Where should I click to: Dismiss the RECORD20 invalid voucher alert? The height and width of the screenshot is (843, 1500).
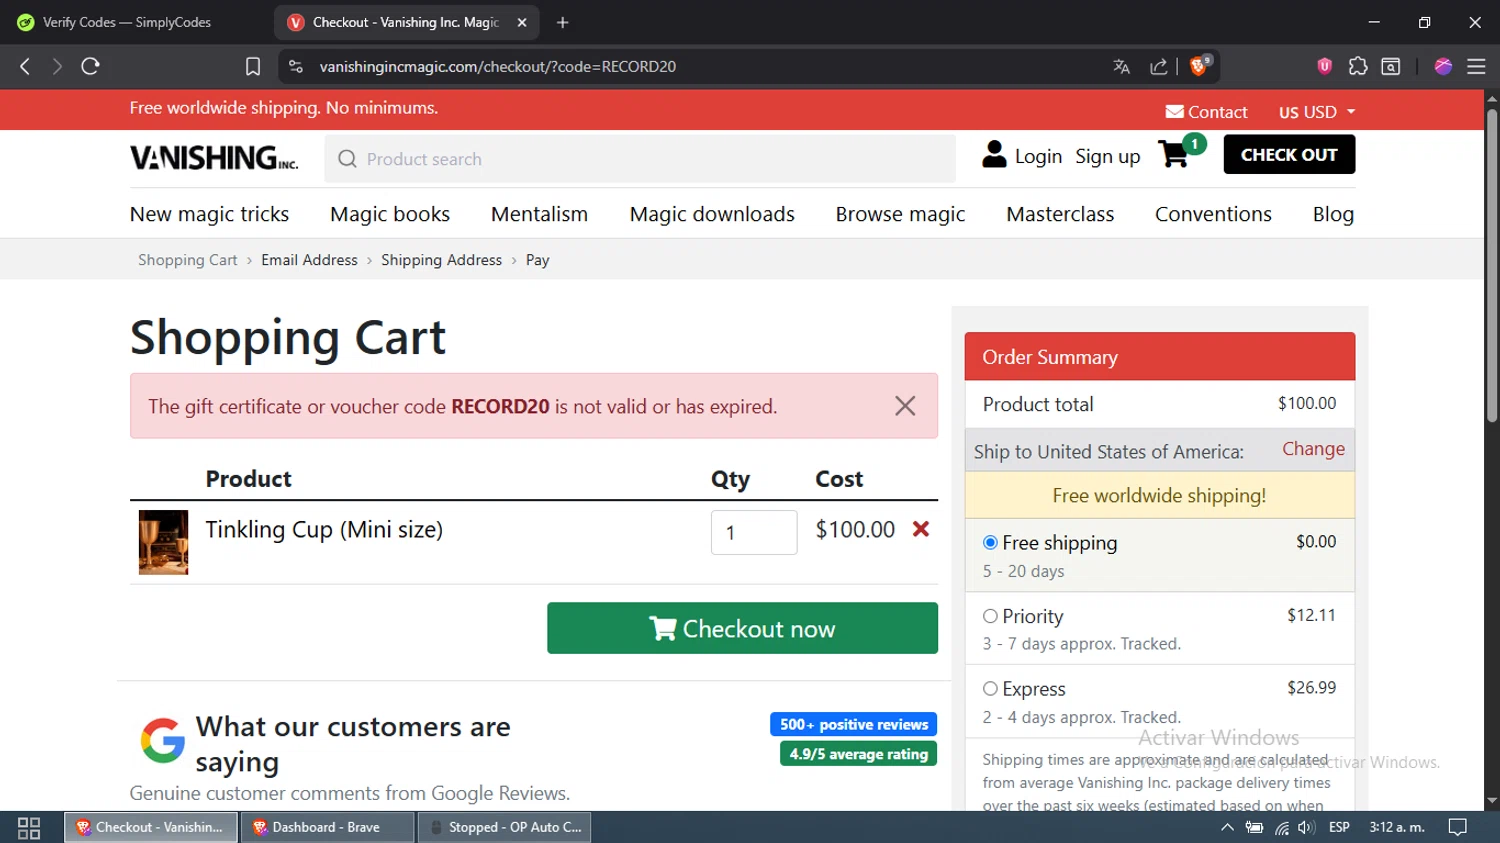tap(905, 406)
